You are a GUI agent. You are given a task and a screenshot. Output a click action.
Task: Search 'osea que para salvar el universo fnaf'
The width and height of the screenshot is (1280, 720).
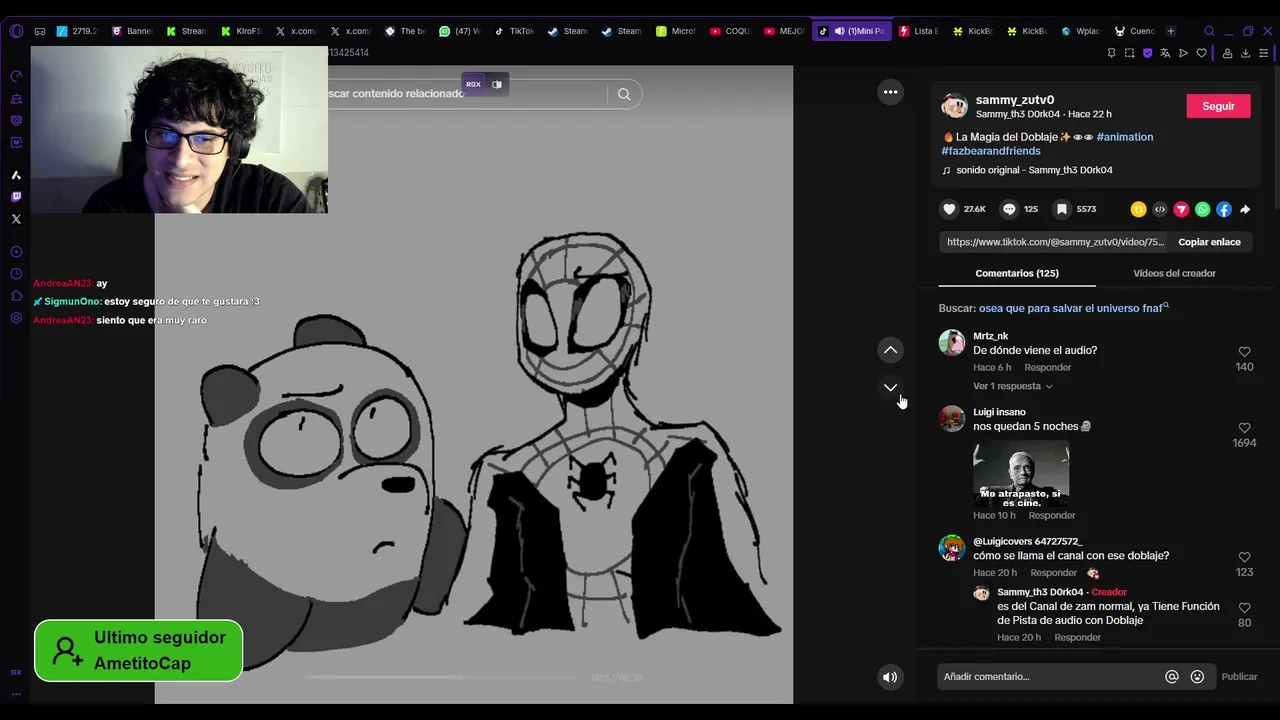(x=1073, y=309)
